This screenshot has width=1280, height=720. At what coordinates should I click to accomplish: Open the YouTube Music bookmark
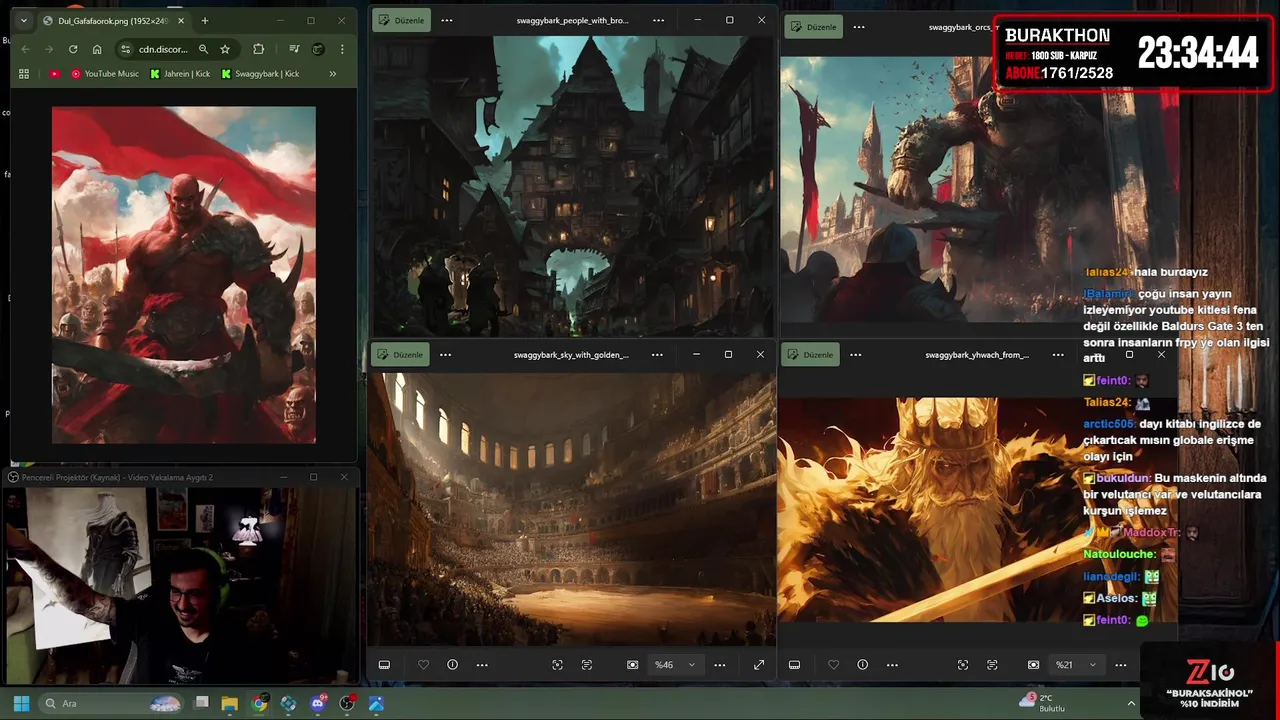click(x=105, y=74)
